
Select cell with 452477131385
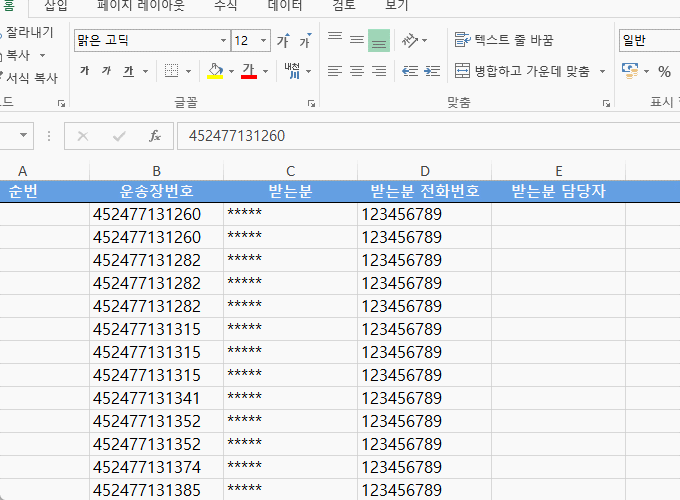pos(157,490)
